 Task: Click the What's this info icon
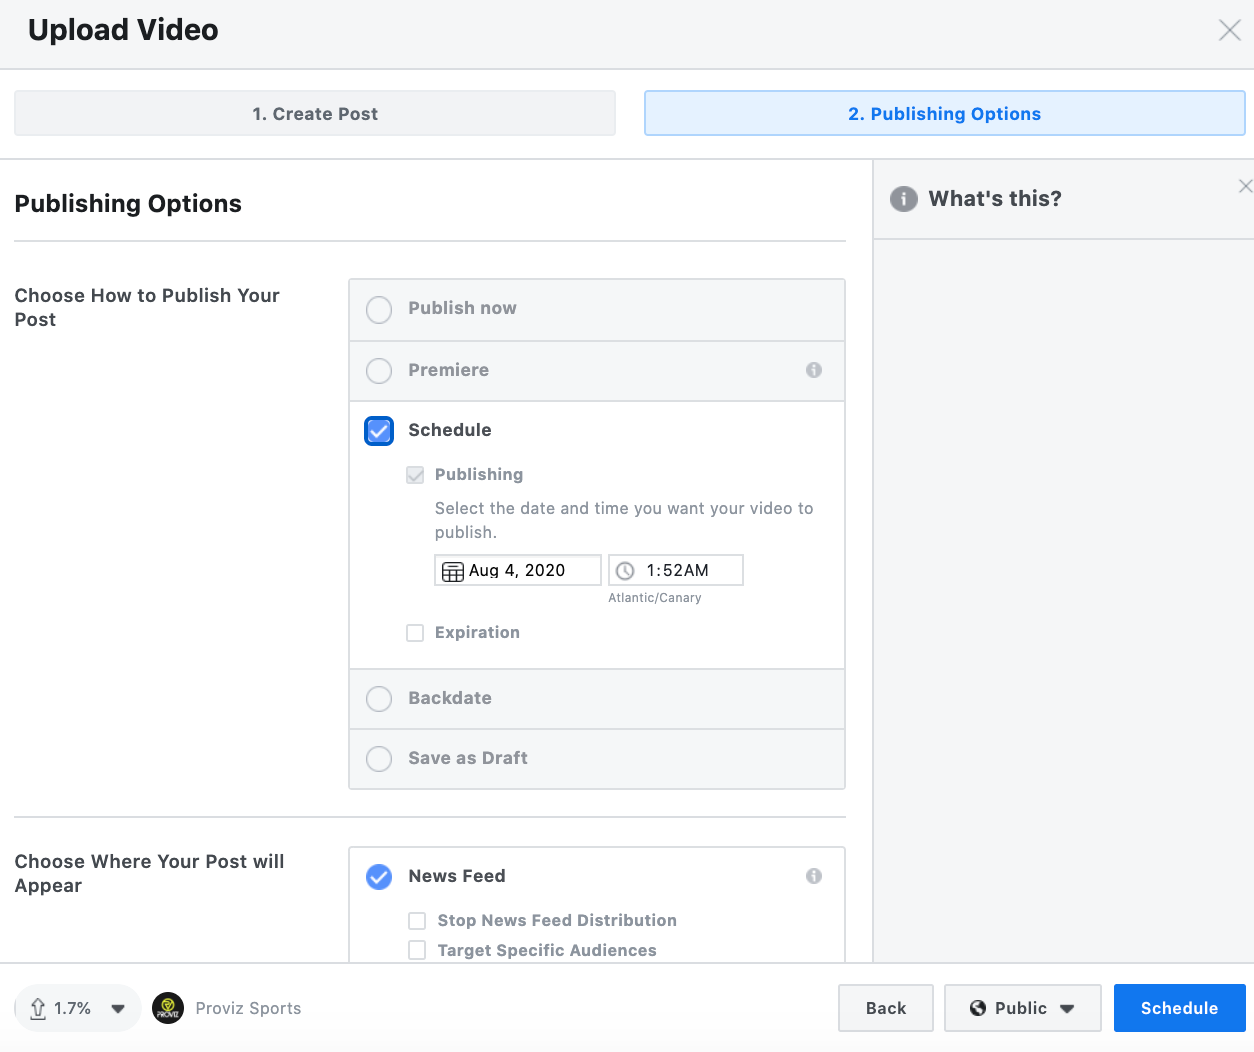(x=904, y=199)
